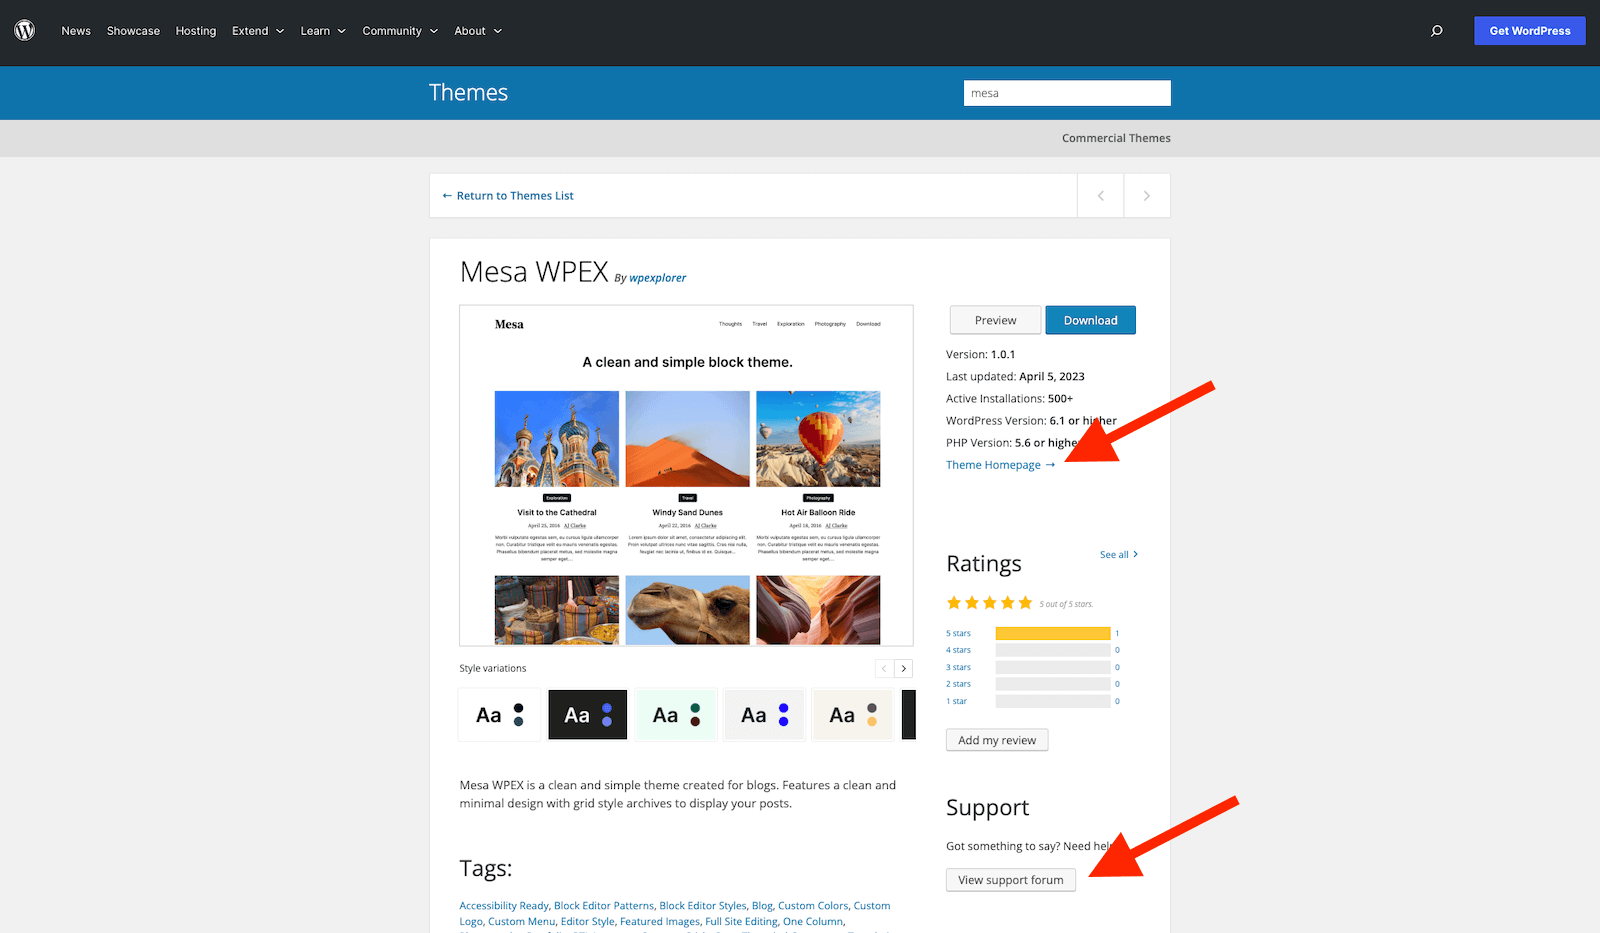Image resolution: width=1600 pixels, height=933 pixels.
Task: Select the style variation with blue dots
Action: pyautogui.click(x=764, y=715)
